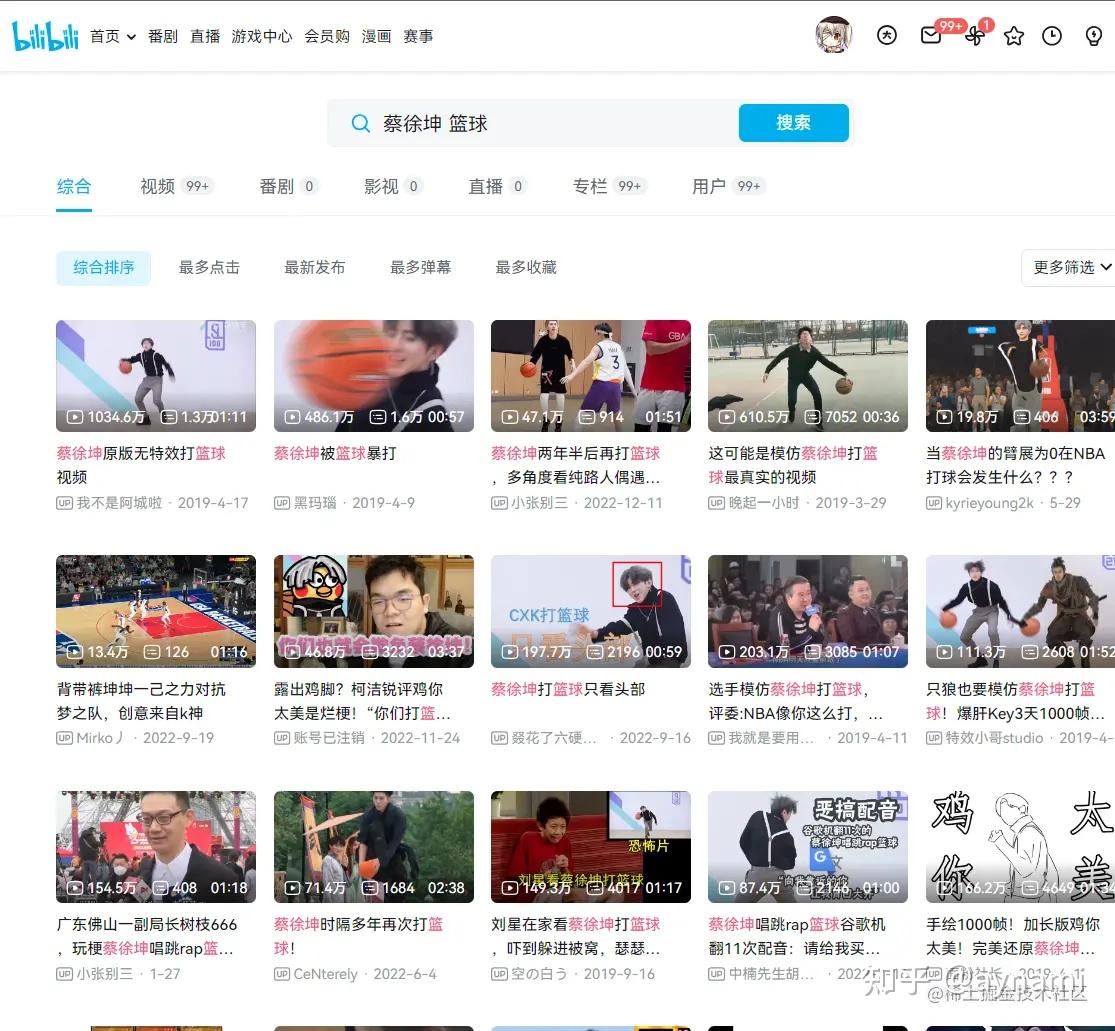Sort results by 最多点击
The image size is (1115, 1031).
point(209,268)
